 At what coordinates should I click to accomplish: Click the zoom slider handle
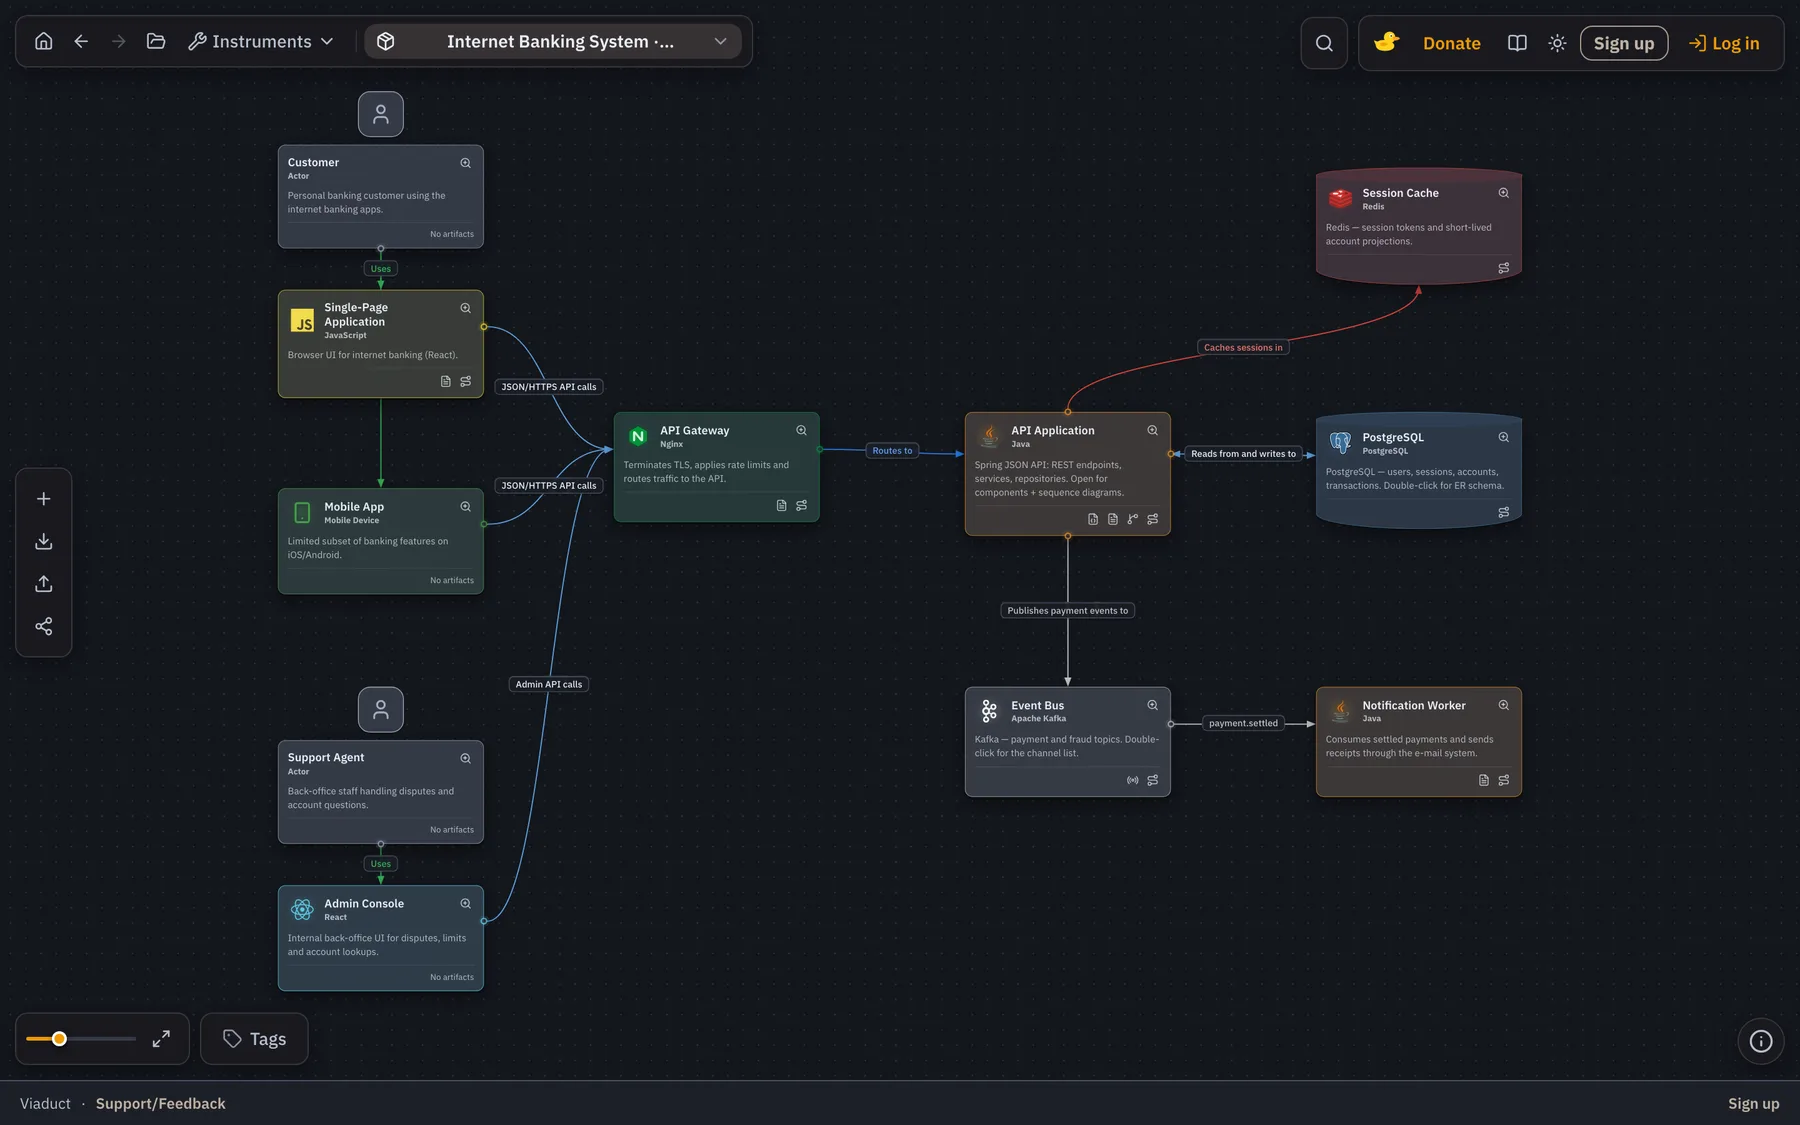(x=59, y=1039)
